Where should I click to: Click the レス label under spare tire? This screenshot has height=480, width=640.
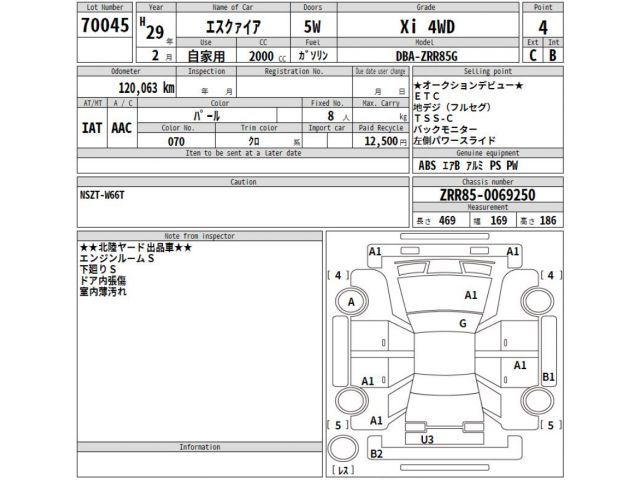click(x=343, y=471)
